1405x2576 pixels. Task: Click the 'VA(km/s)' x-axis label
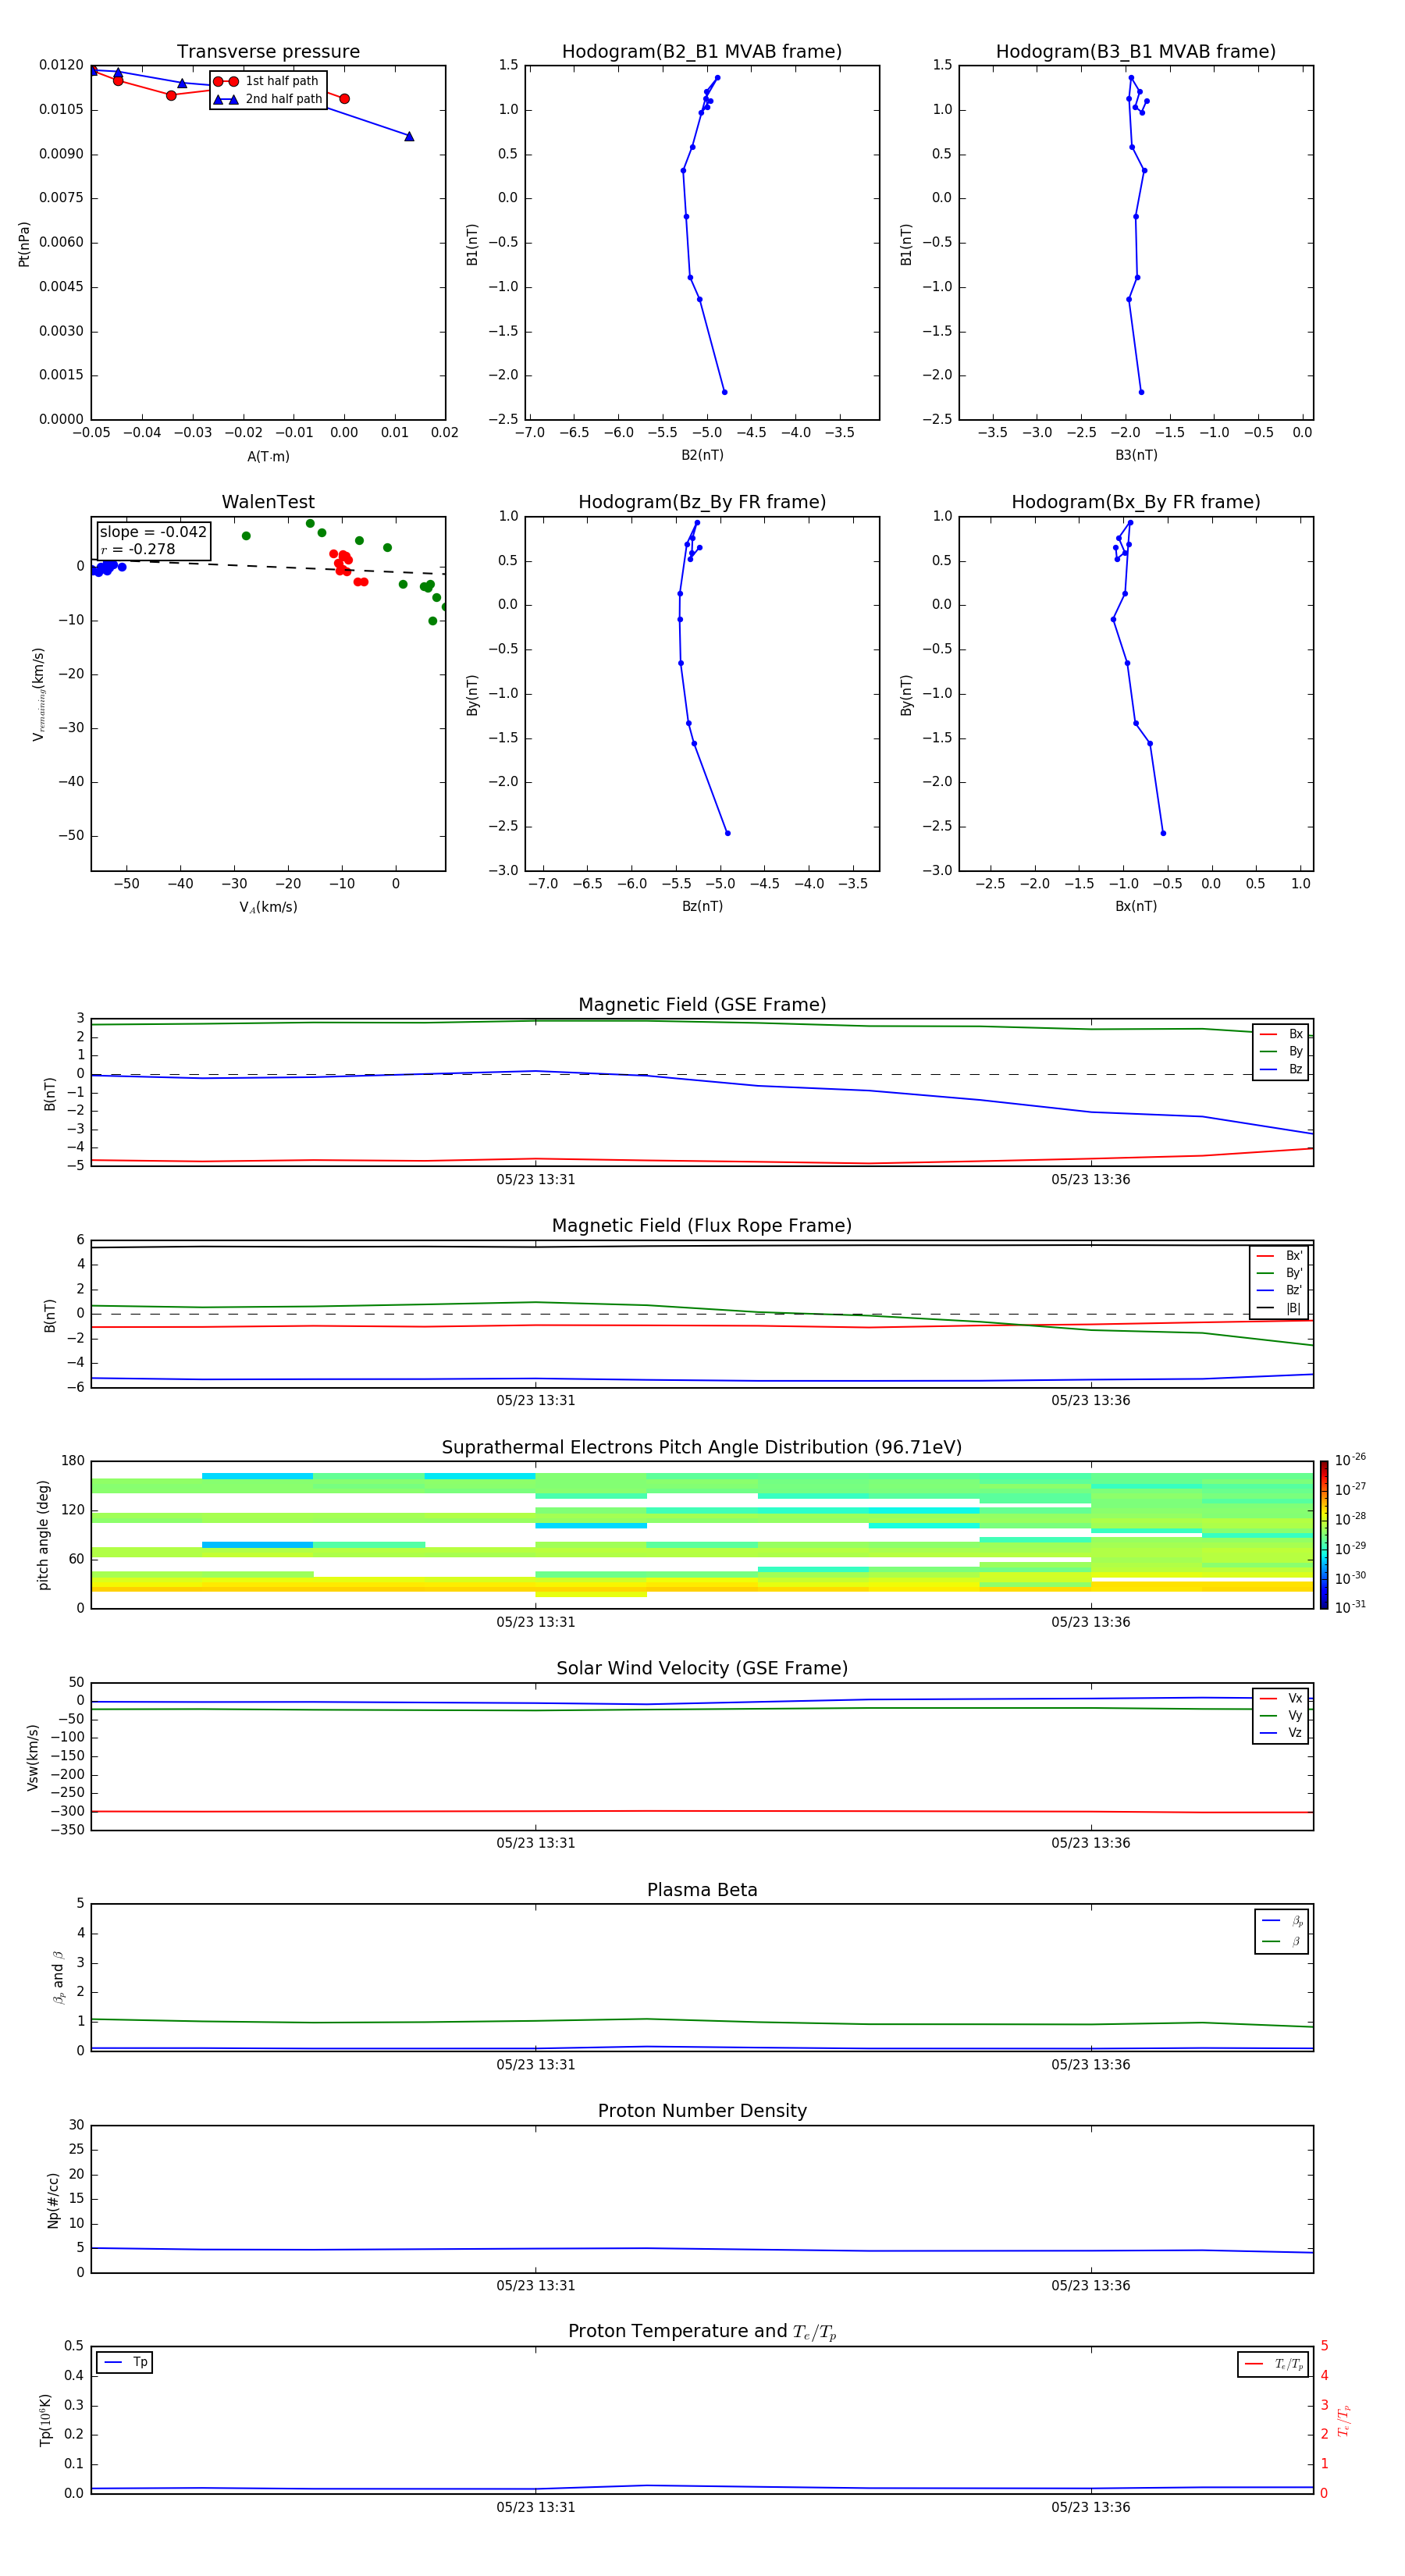(x=268, y=907)
